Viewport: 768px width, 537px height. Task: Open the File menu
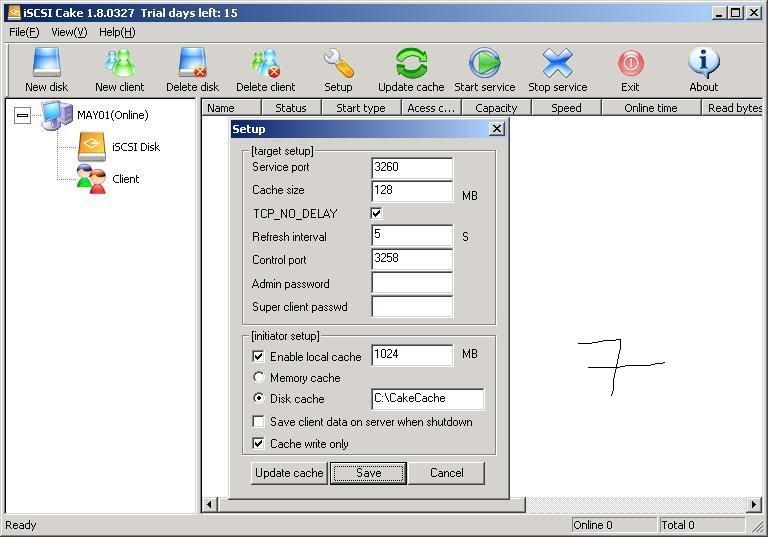point(24,32)
